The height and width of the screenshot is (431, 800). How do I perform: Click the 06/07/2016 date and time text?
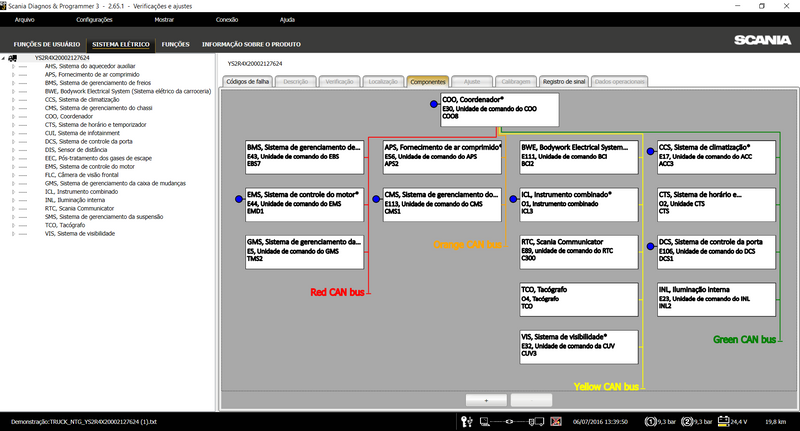click(600, 422)
